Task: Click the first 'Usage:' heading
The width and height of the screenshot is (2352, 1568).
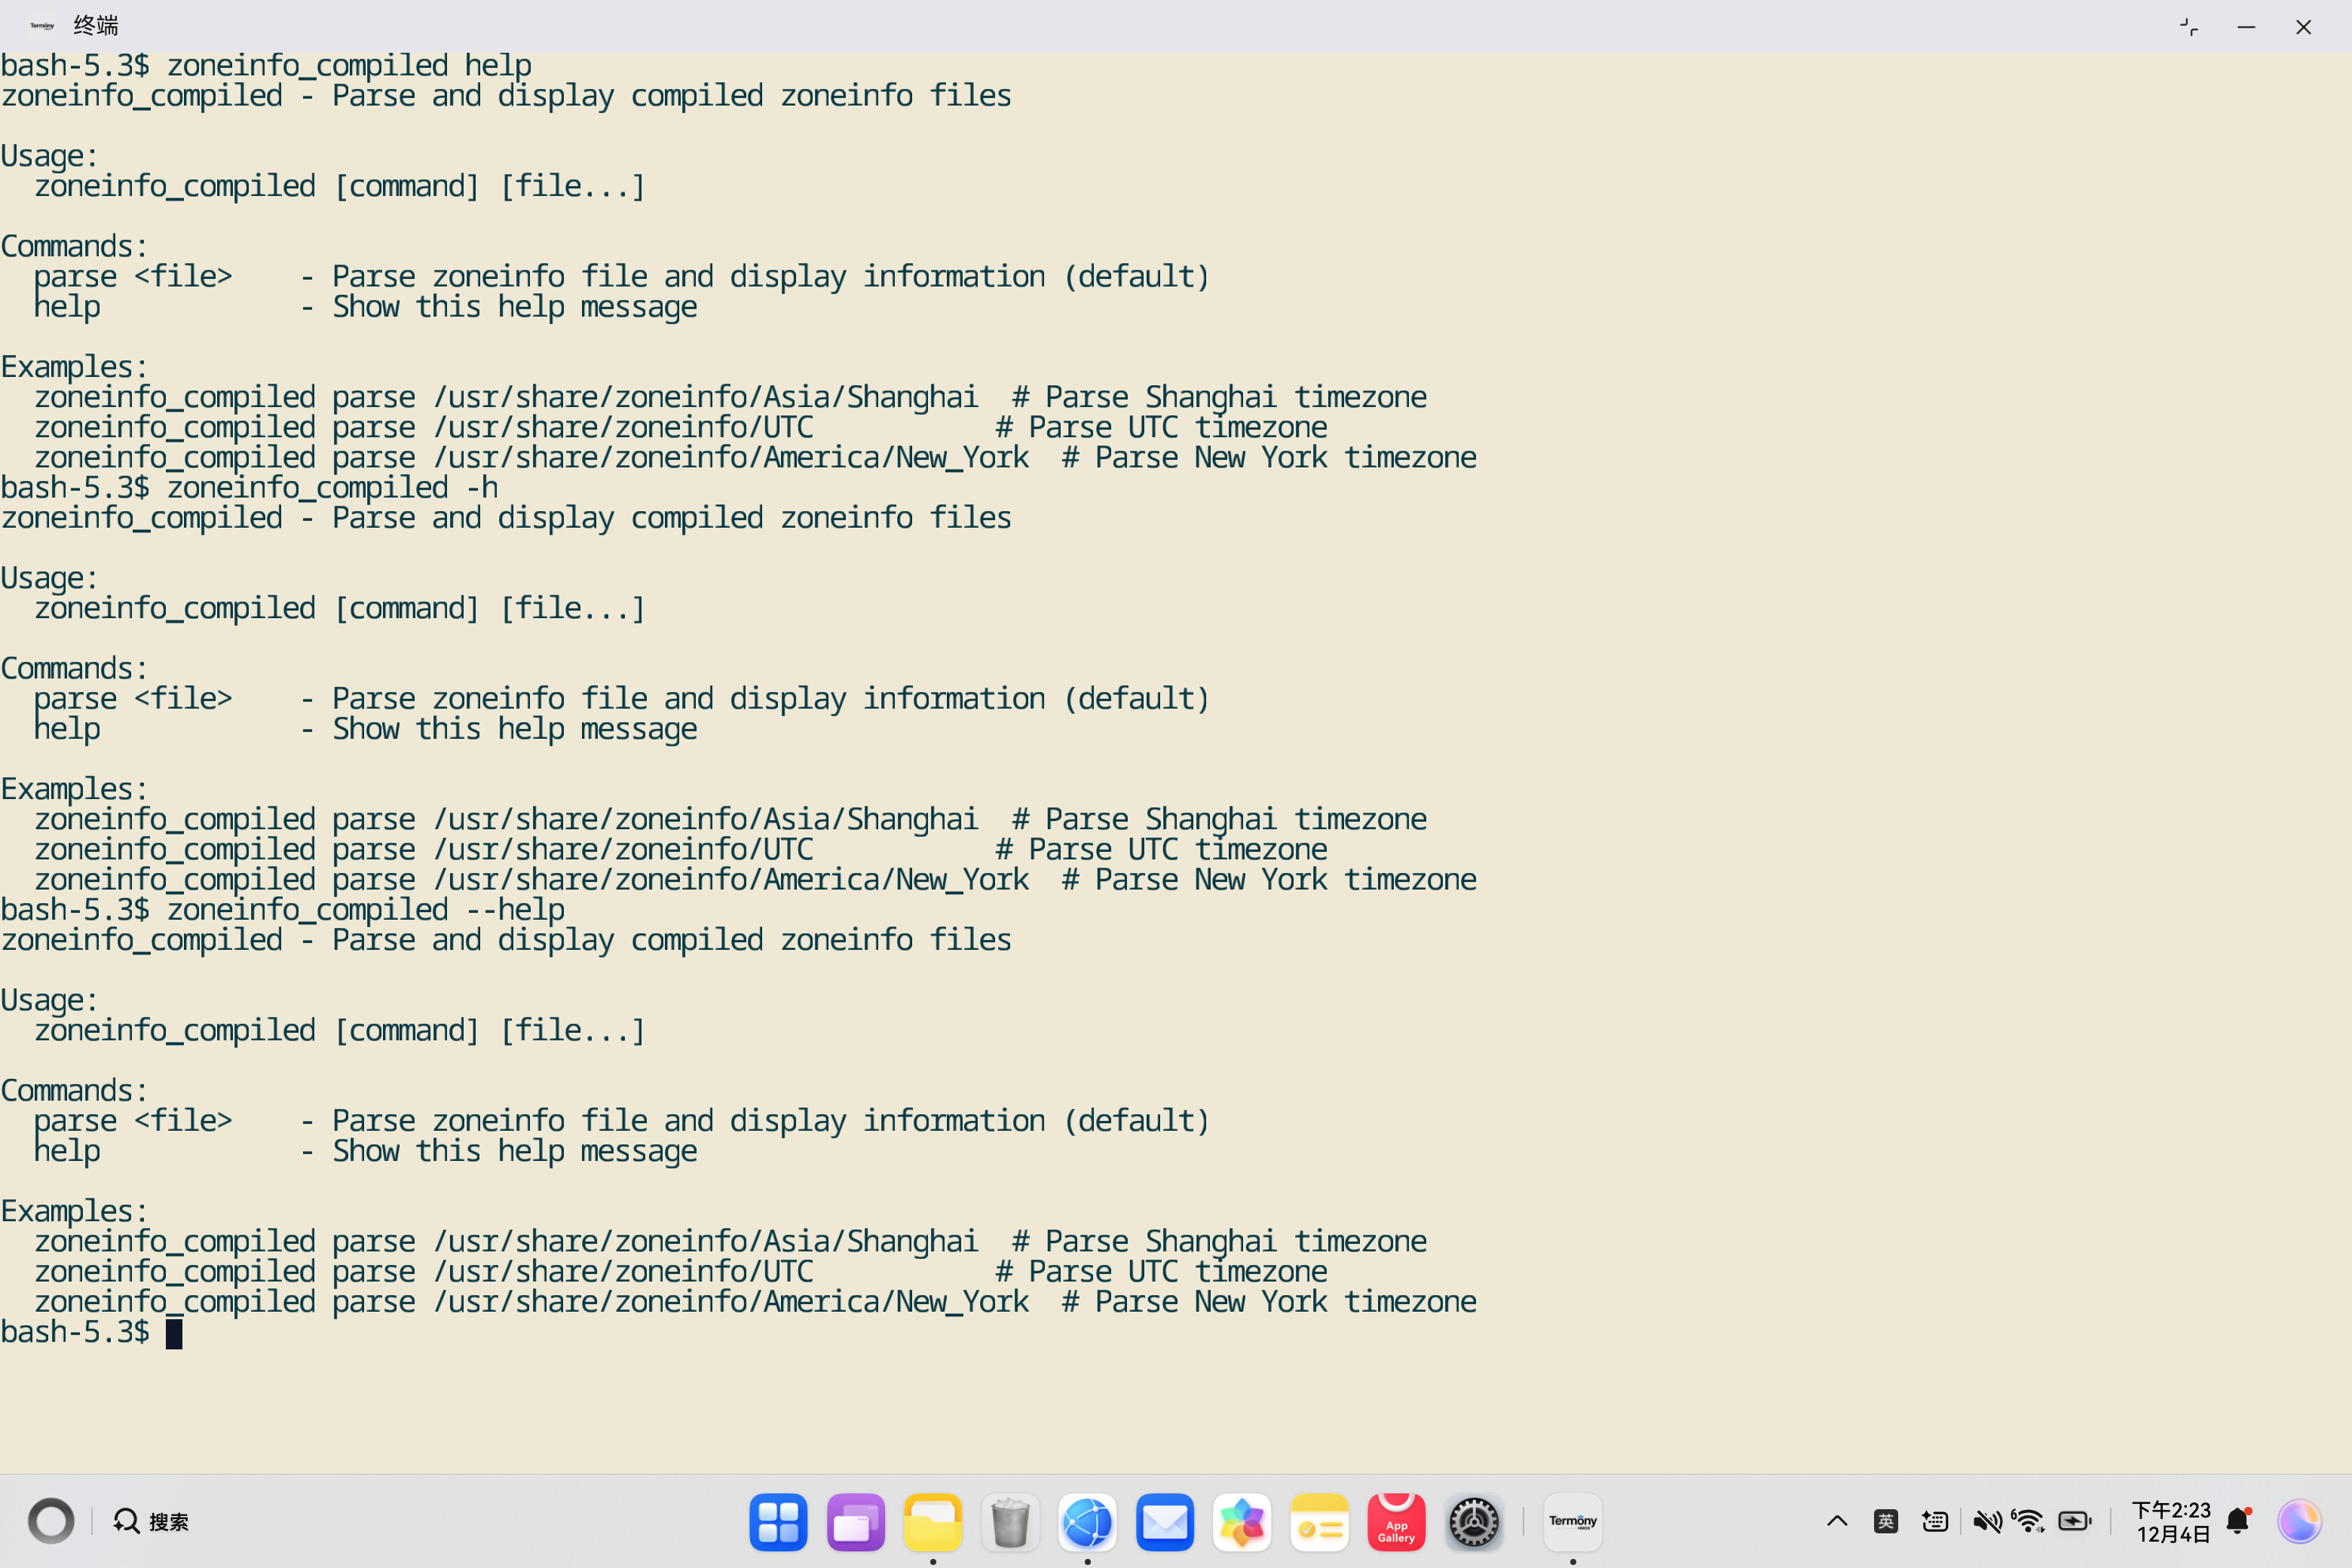Action: tap(50, 157)
